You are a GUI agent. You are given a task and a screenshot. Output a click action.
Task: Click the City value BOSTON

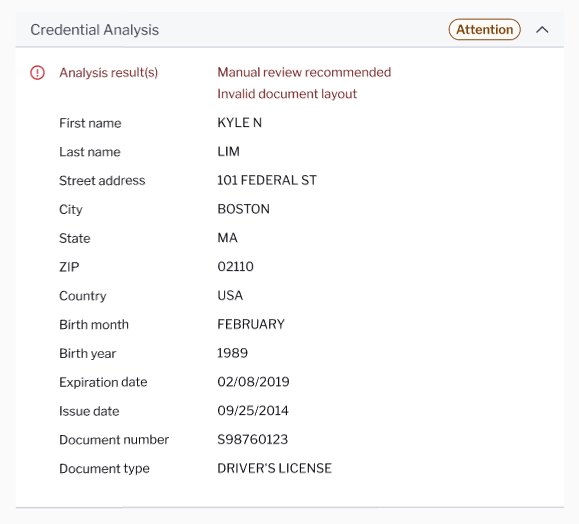243,209
